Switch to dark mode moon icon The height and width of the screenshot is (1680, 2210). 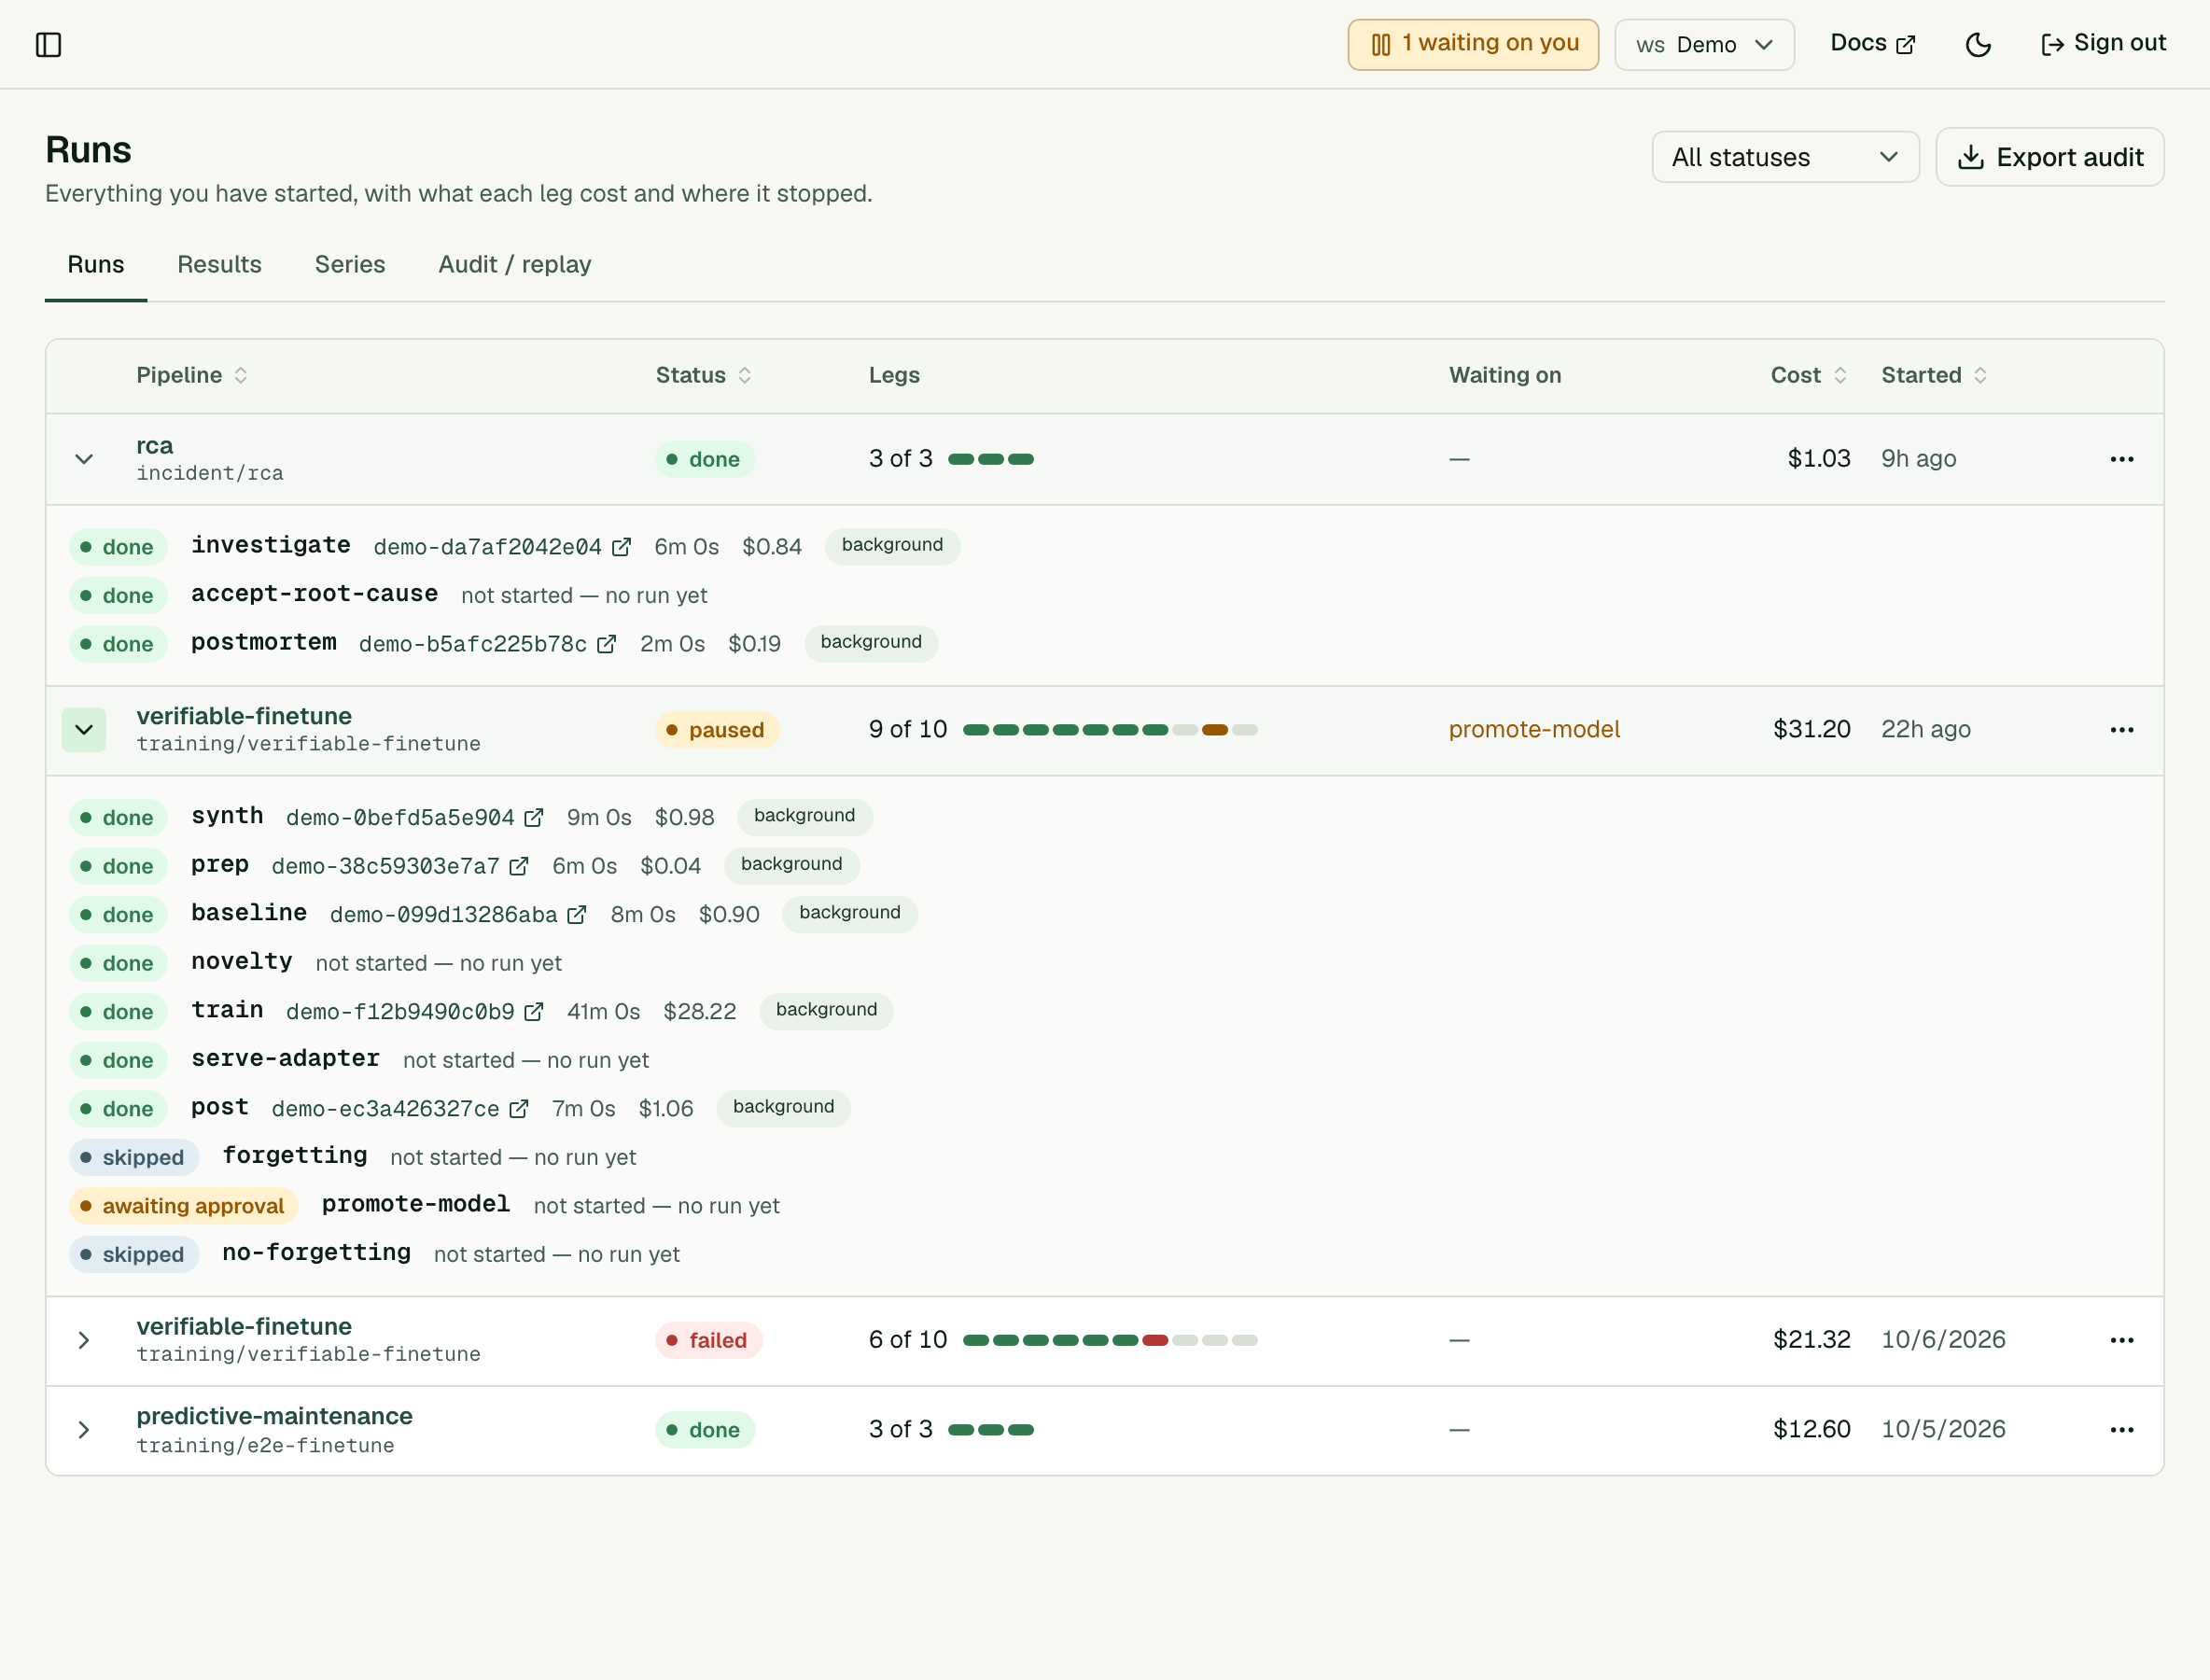[1978, 45]
